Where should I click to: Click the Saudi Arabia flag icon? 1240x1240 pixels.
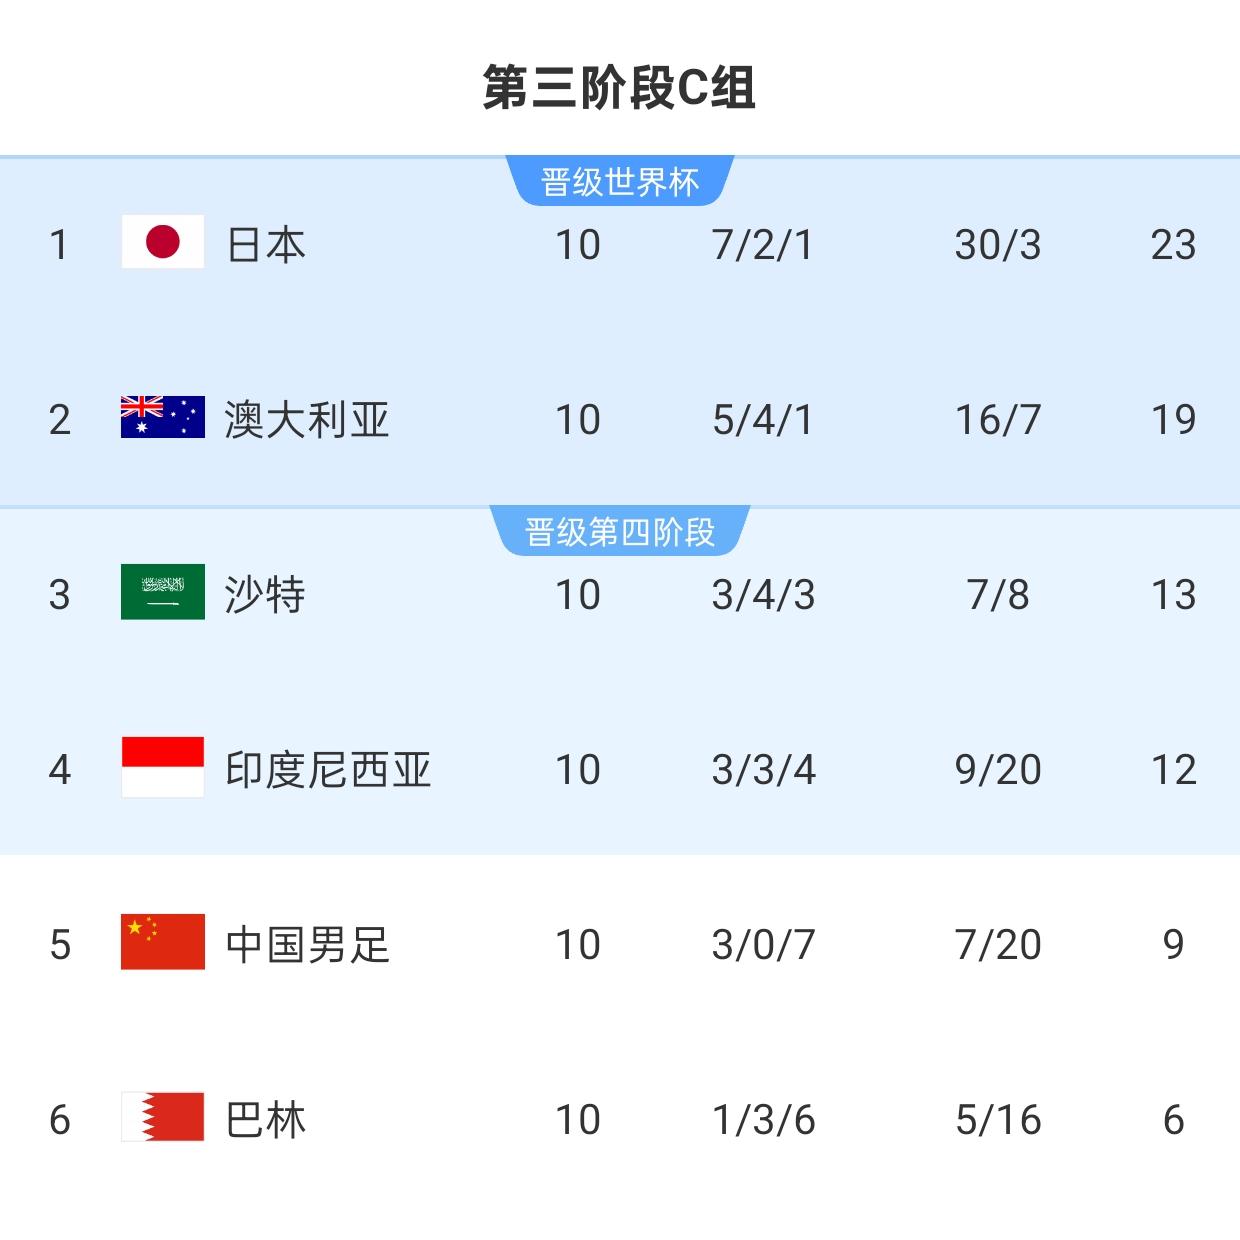coord(163,592)
